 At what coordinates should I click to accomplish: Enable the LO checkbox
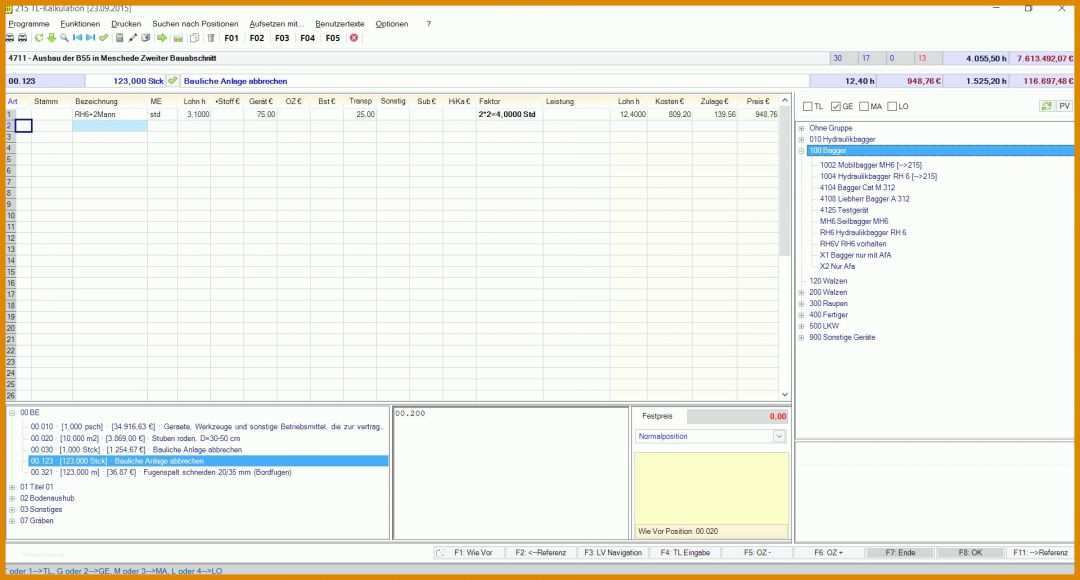coord(892,106)
